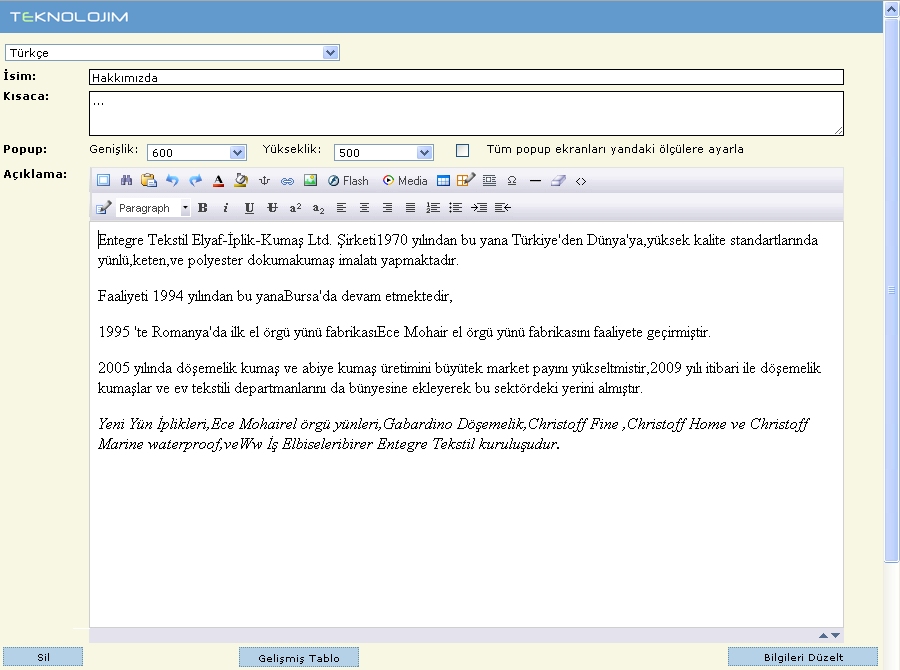
Task: Place cursor in 'Faaliyeti 1994 yılından' paragraph
Action: tap(275, 296)
